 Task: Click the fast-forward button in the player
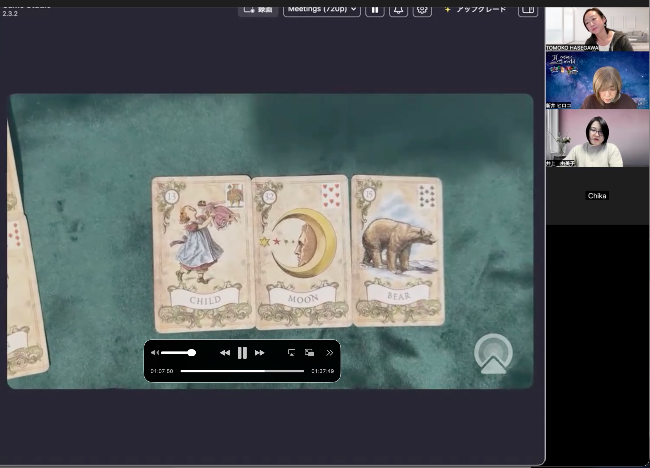[260, 352]
